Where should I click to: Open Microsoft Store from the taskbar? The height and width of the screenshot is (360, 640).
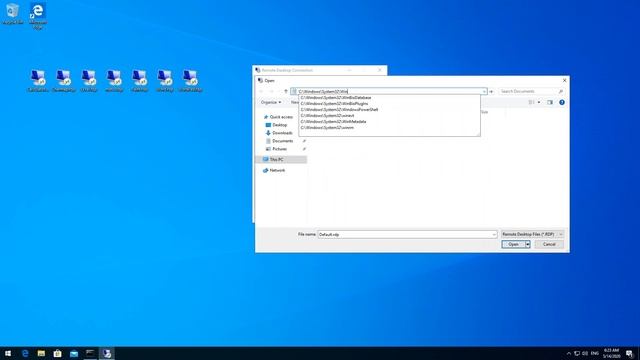[58, 353]
